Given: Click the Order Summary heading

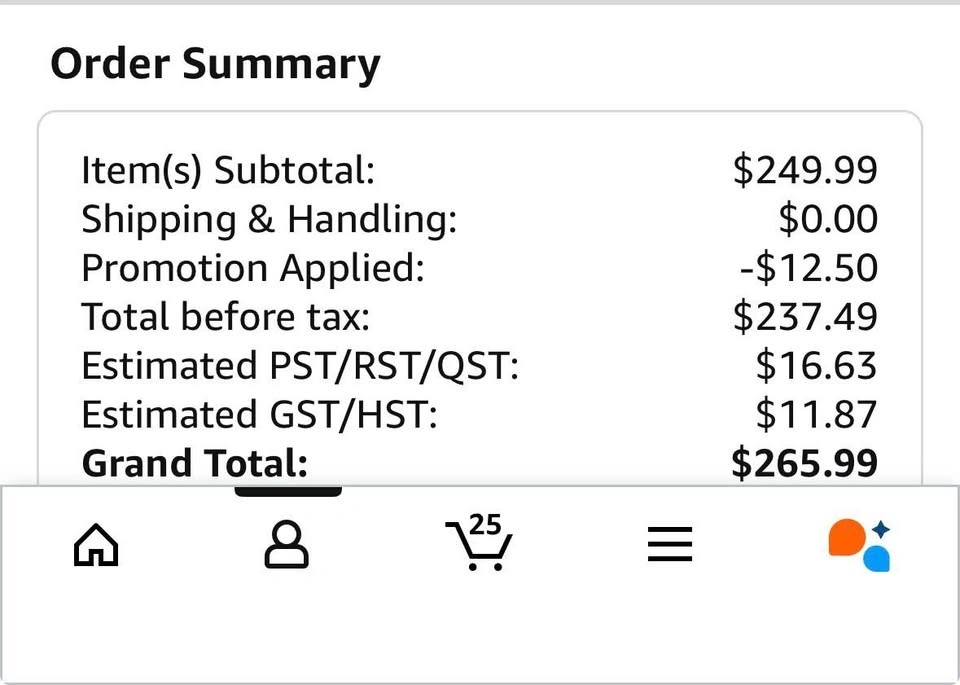Looking at the screenshot, I should 215,64.
